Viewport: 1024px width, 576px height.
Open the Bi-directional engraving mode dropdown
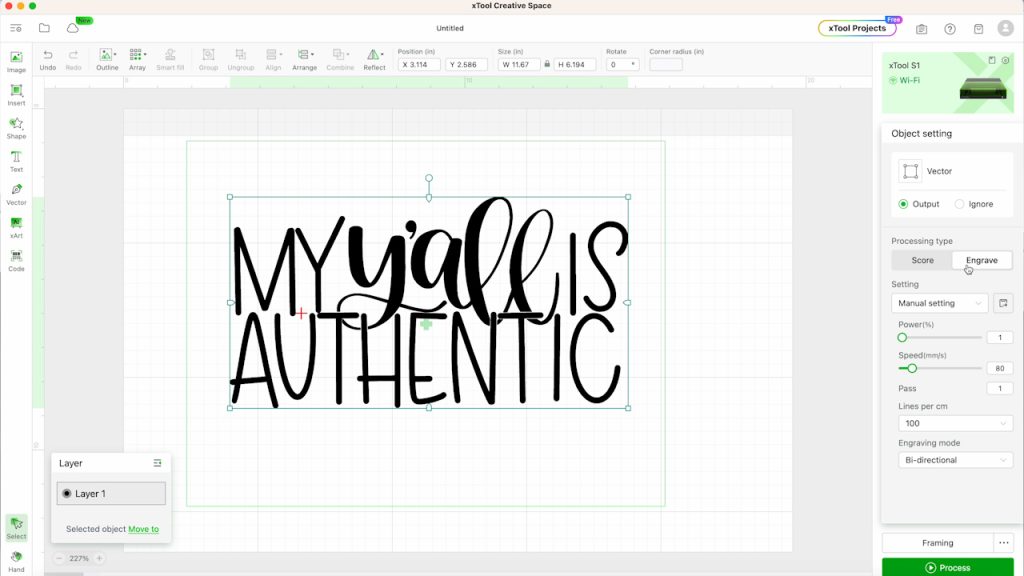click(956, 460)
